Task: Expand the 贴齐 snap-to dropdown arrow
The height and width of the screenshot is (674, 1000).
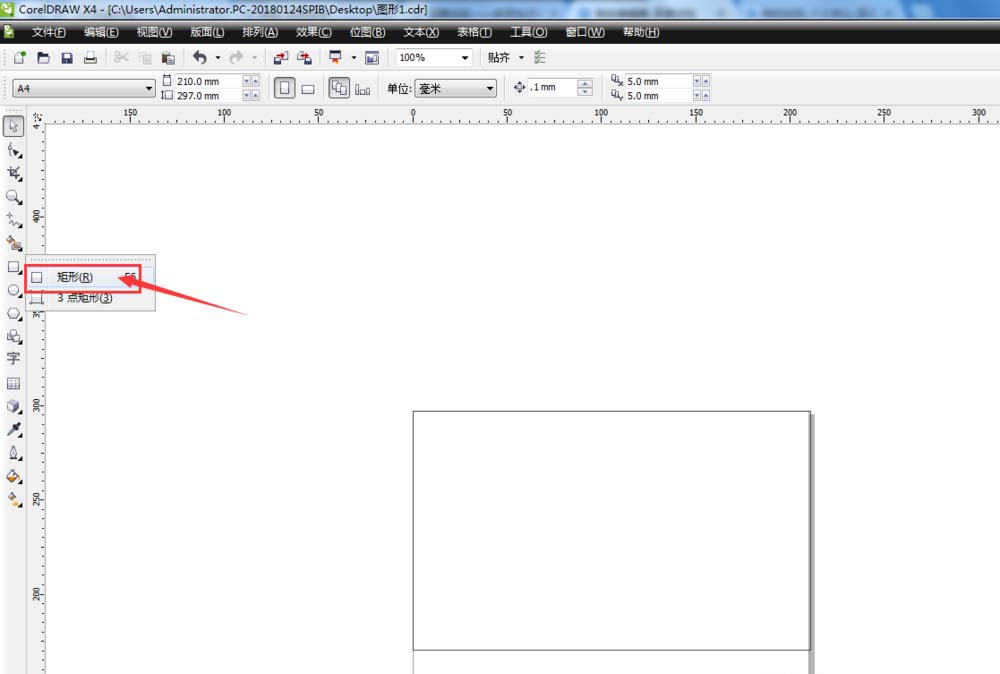Action: tap(522, 57)
